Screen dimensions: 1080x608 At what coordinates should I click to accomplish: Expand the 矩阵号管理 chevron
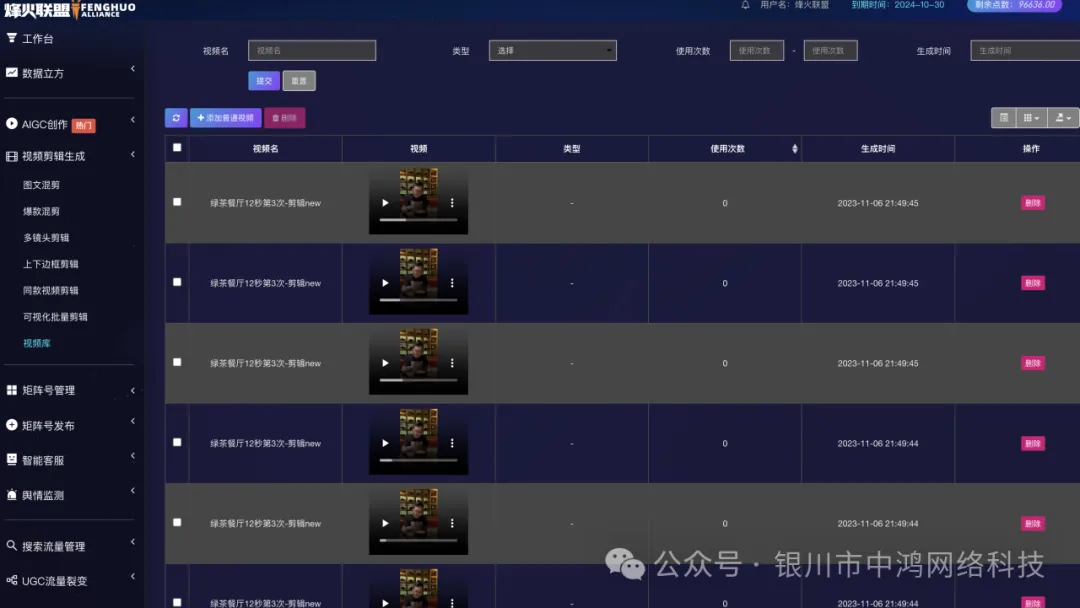tap(132, 390)
